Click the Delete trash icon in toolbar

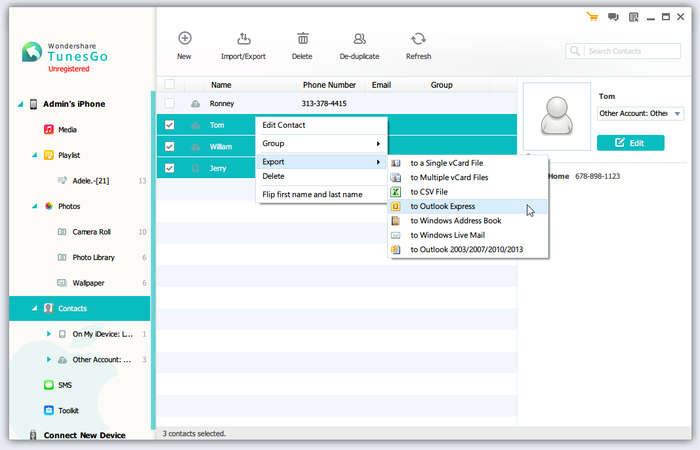302,39
